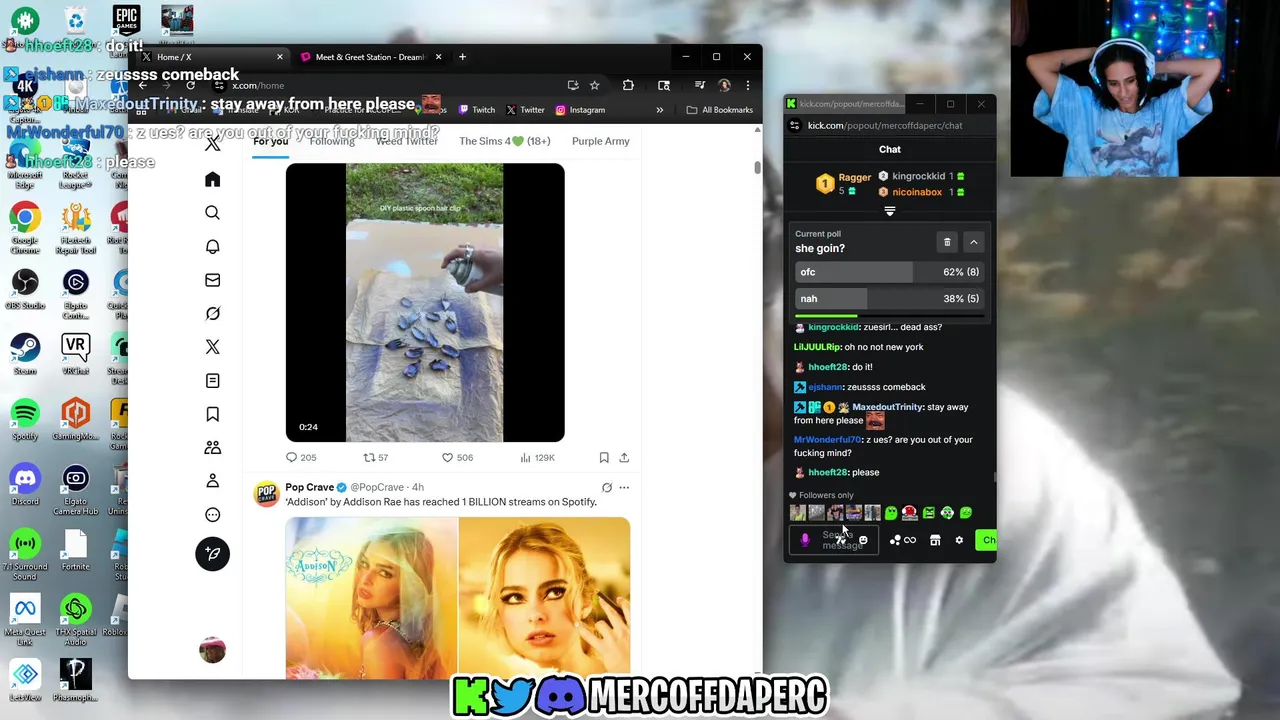Open The Sims 4 (18+) tab

[x=504, y=141]
